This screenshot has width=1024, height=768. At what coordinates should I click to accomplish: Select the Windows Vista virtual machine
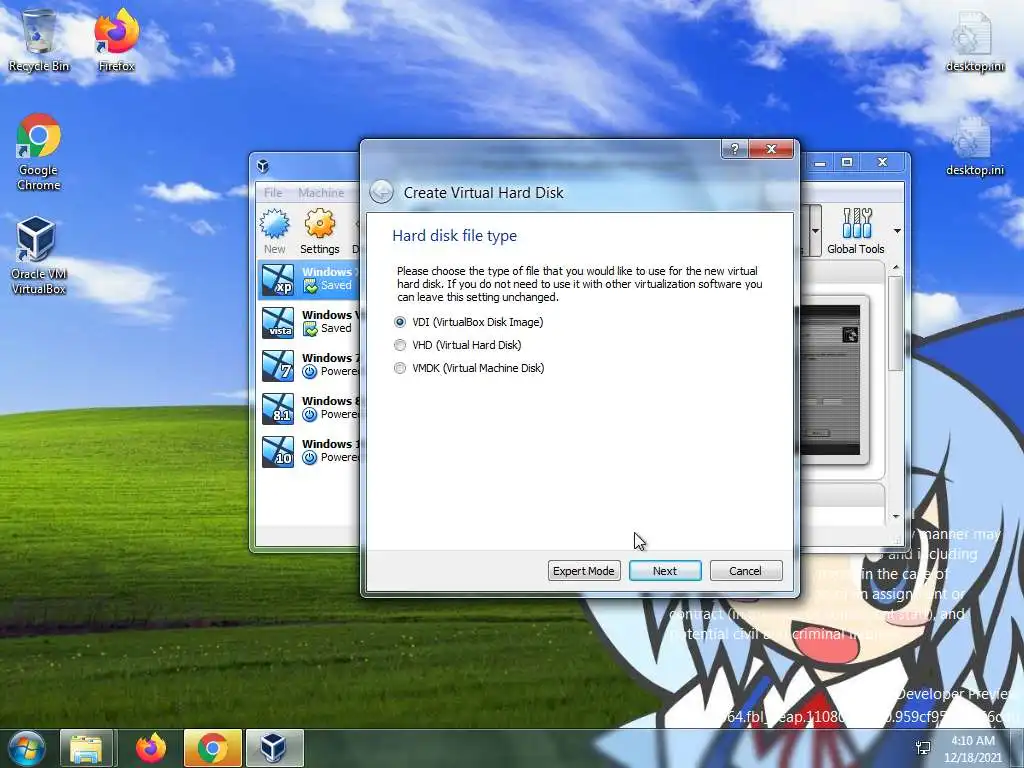[308, 322]
